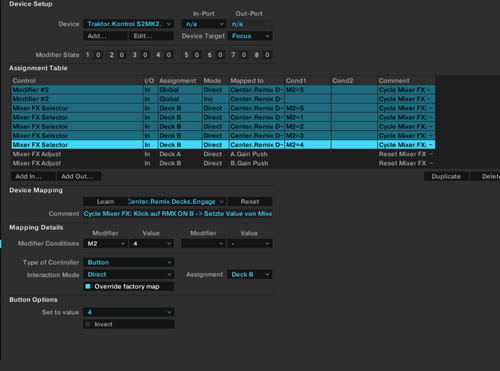Screen dimensions: 500x371
Task: Click the Duplicate button
Action: pos(446,176)
